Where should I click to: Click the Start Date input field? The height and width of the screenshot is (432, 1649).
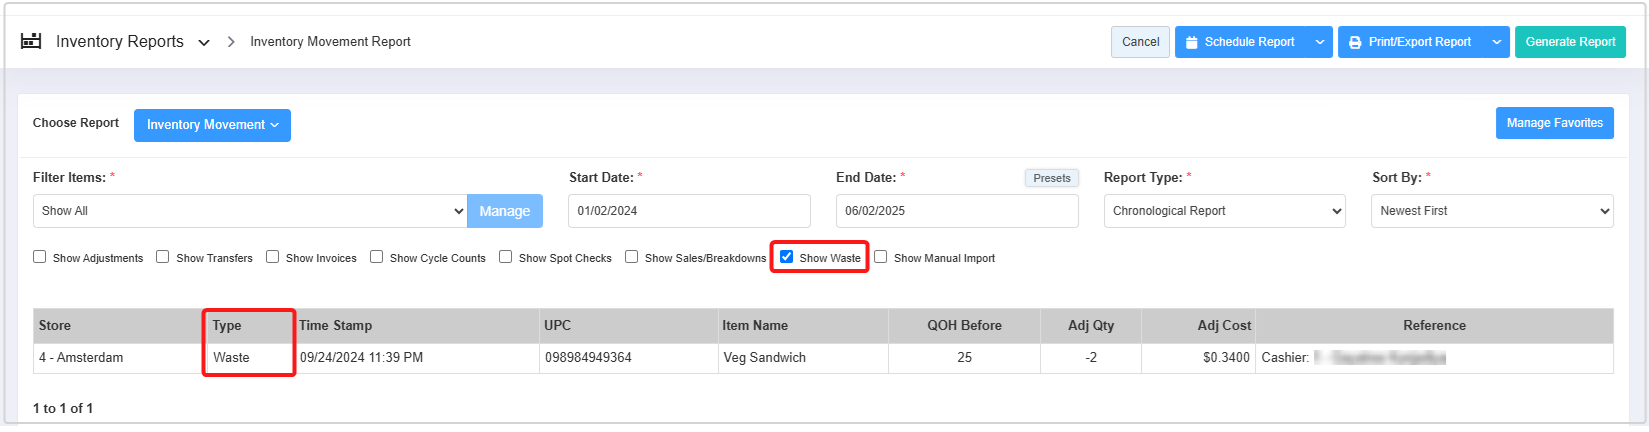pos(689,211)
